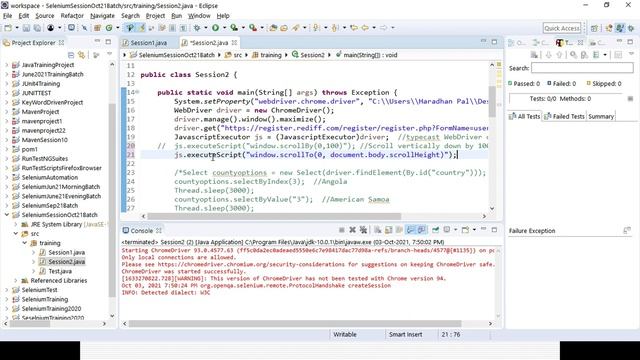
Task: Click the green Run button in toolbar
Action: (x=215, y=28)
